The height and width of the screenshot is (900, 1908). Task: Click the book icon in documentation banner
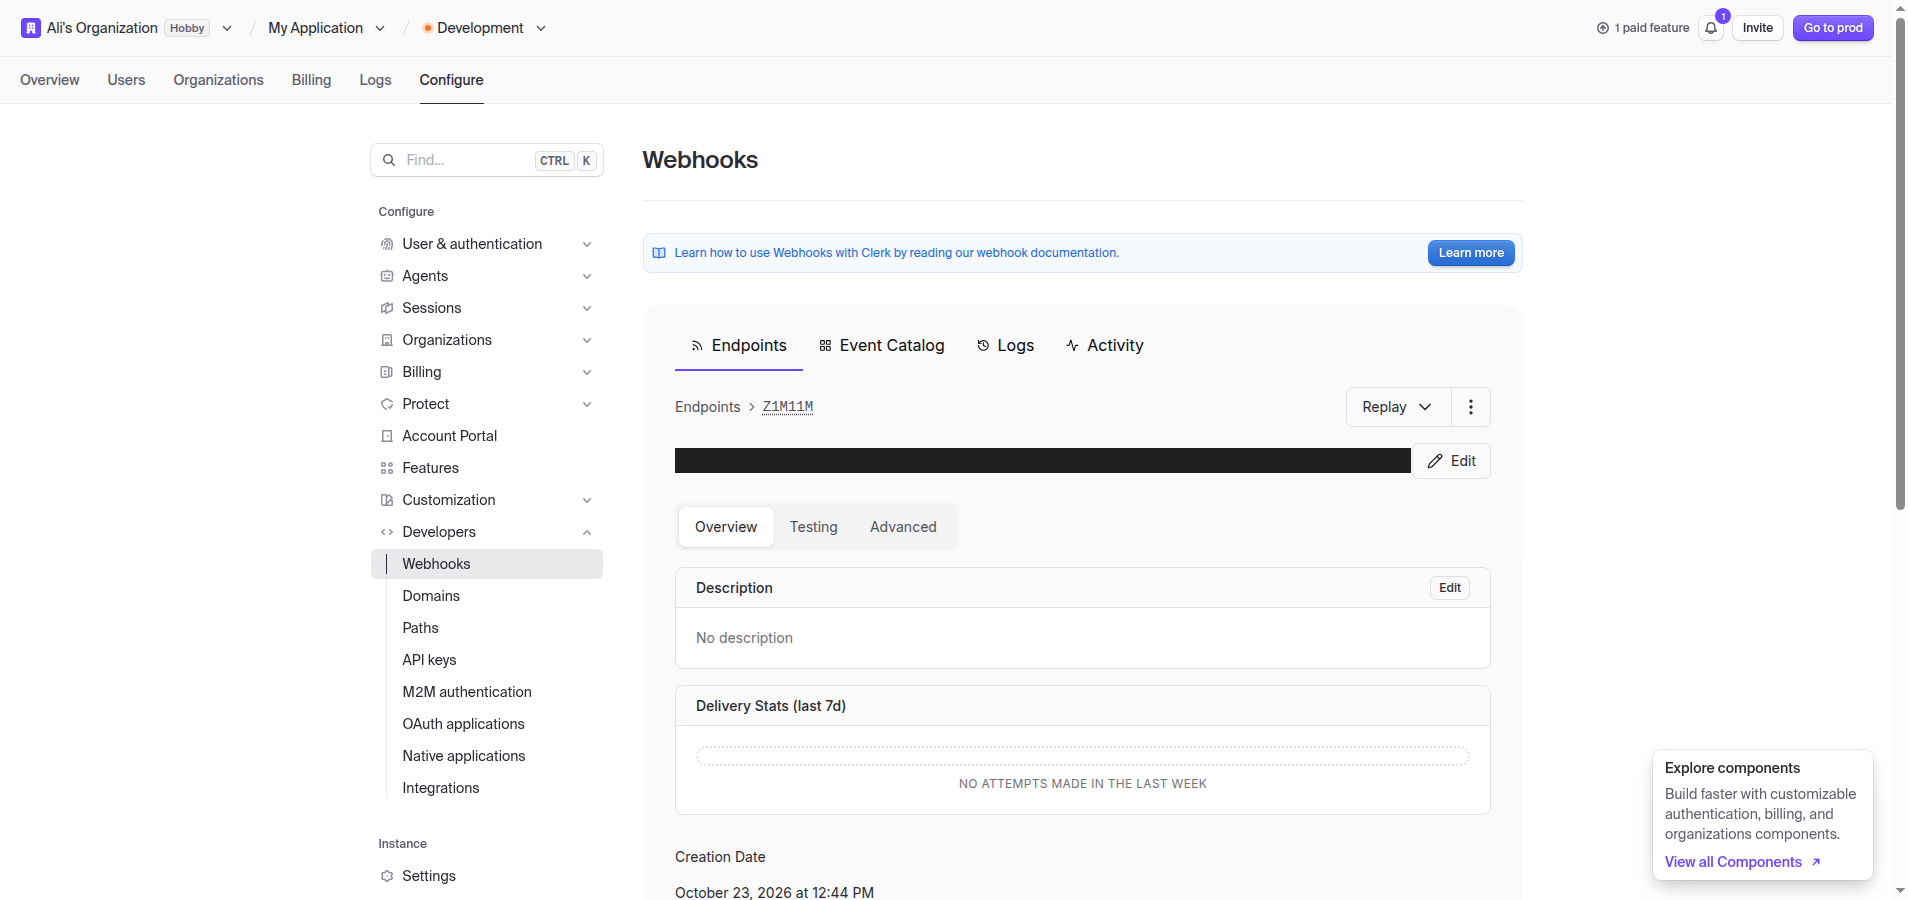click(659, 253)
